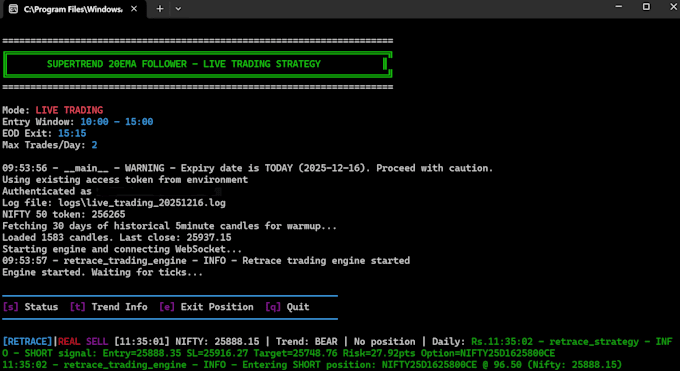Click the Max Trades/Day value 2
The width and height of the screenshot is (680, 371).
coord(94,145)
